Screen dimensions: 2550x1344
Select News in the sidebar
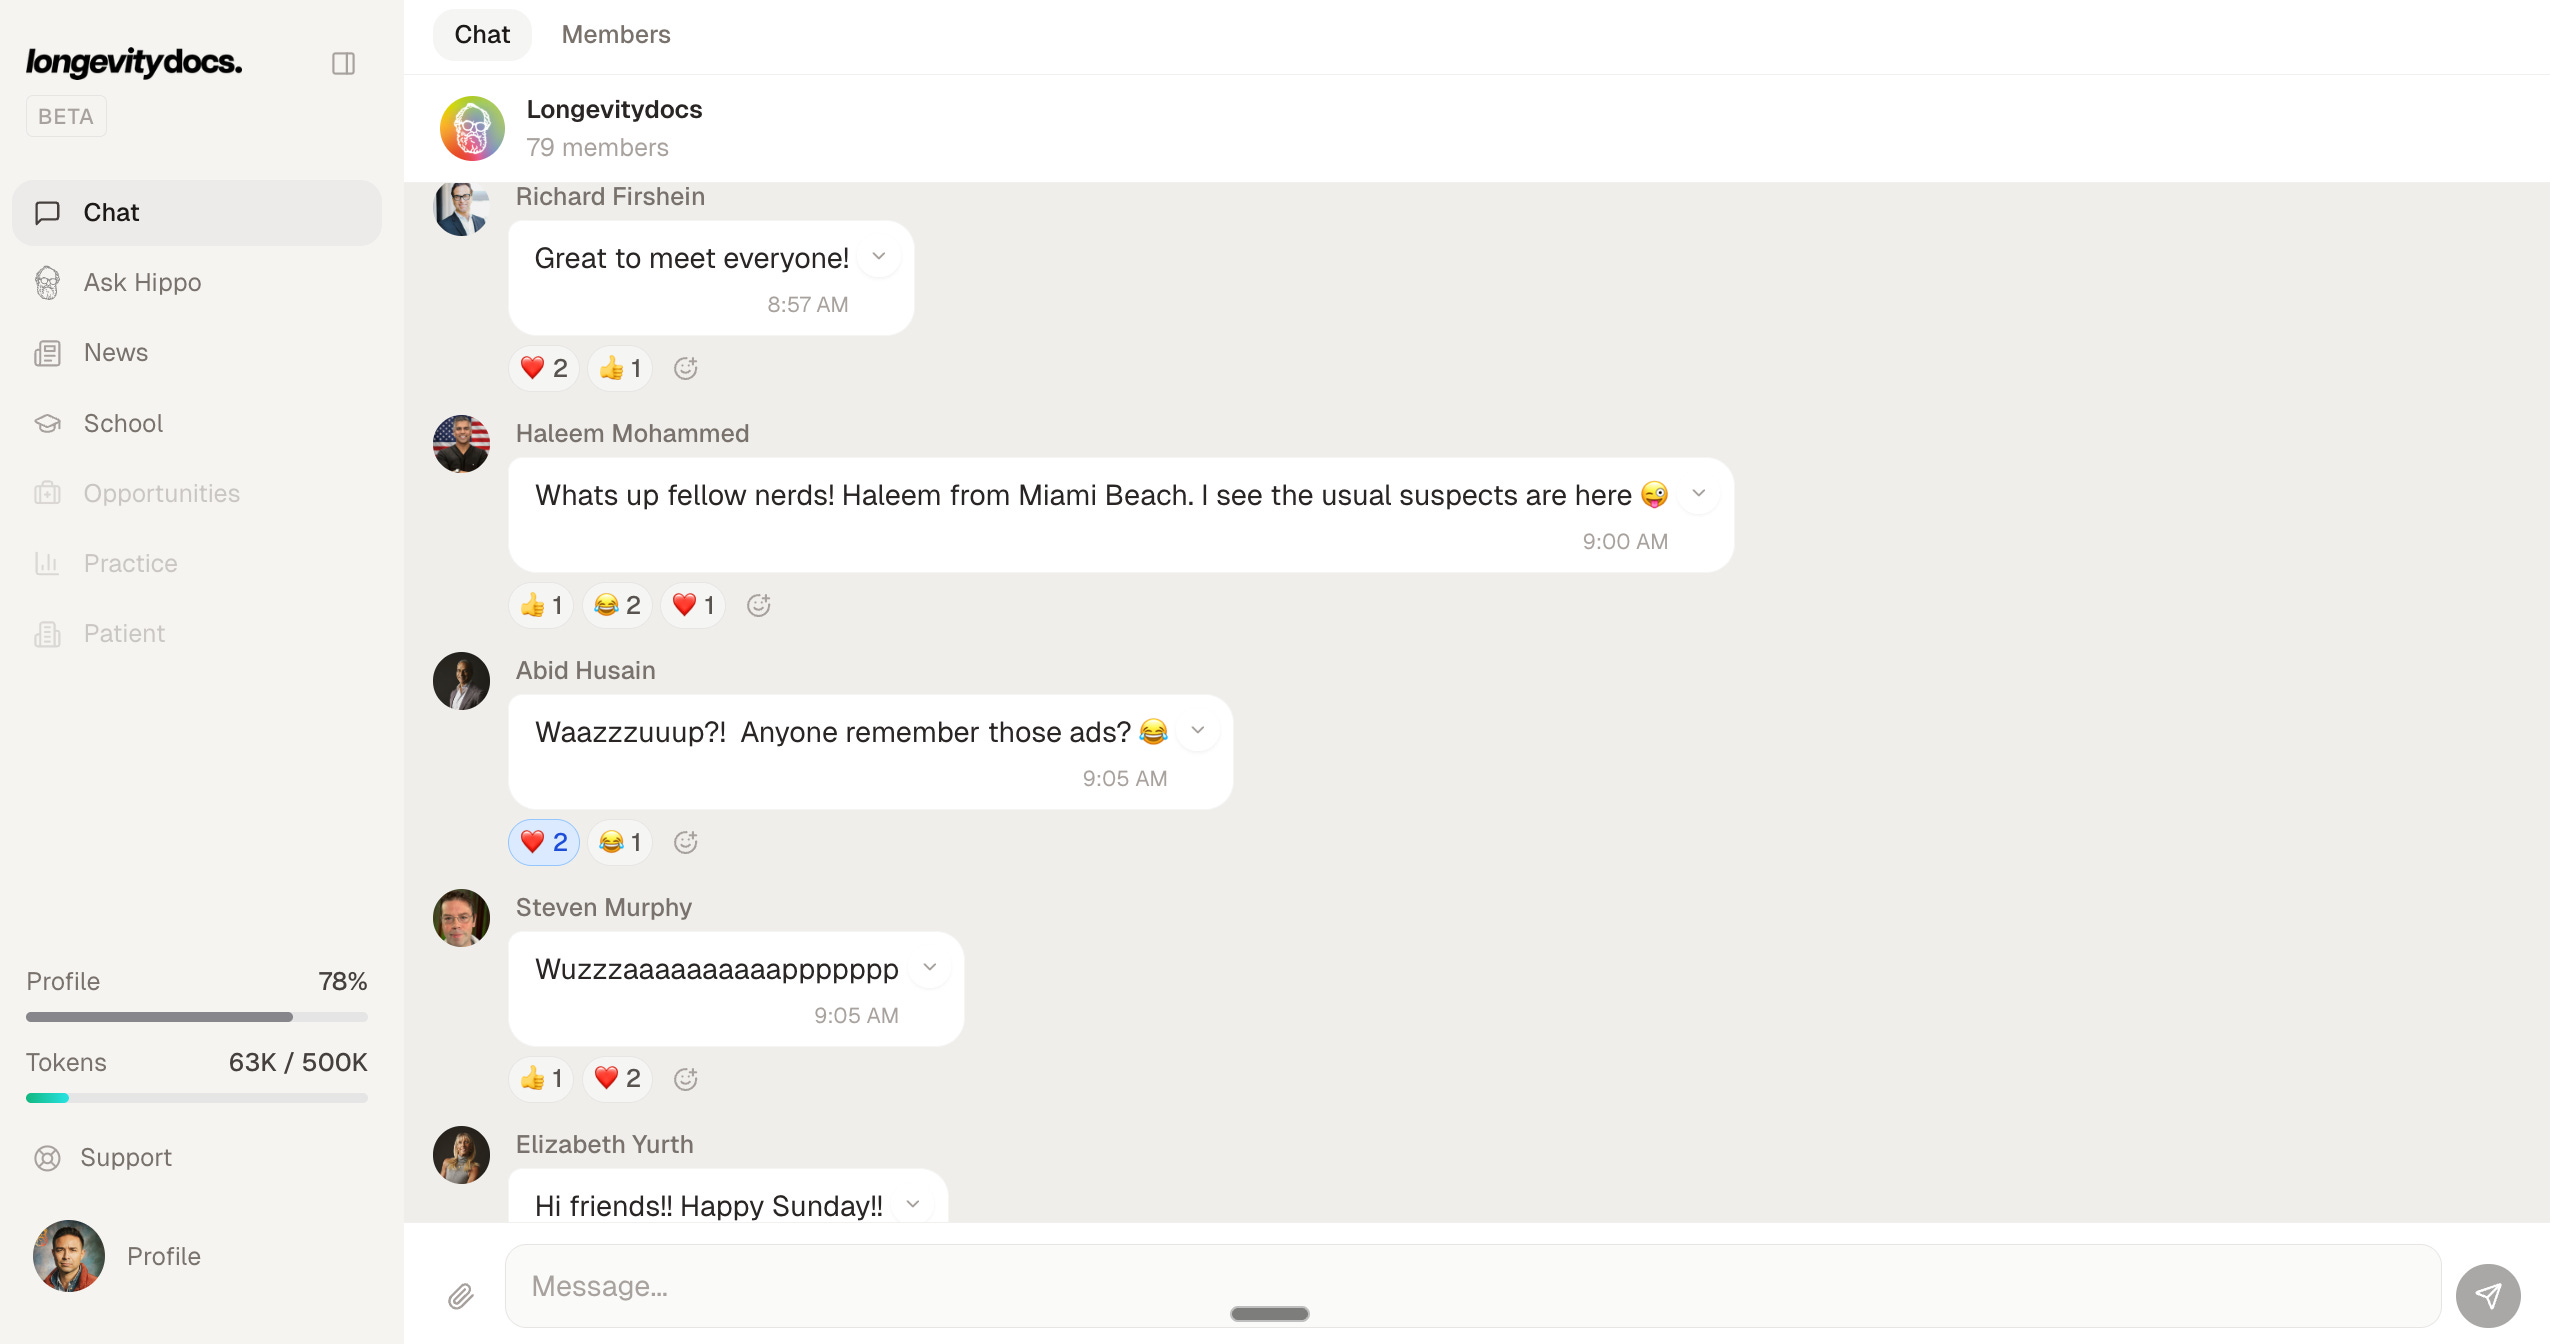point(115,353)
